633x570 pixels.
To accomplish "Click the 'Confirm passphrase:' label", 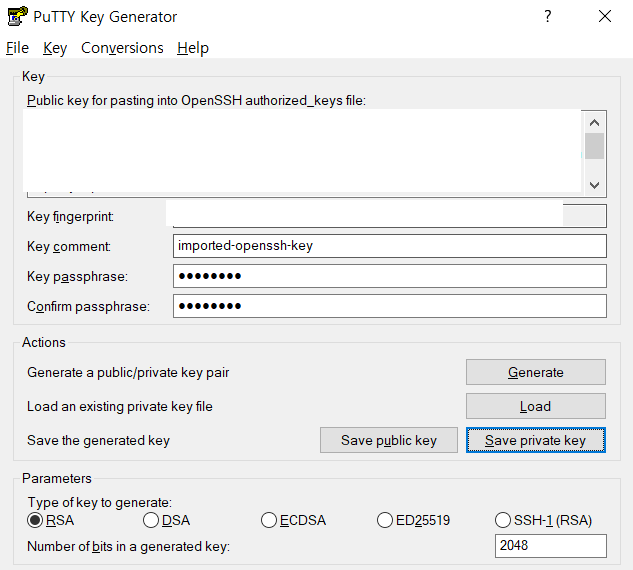I will 88,306.
